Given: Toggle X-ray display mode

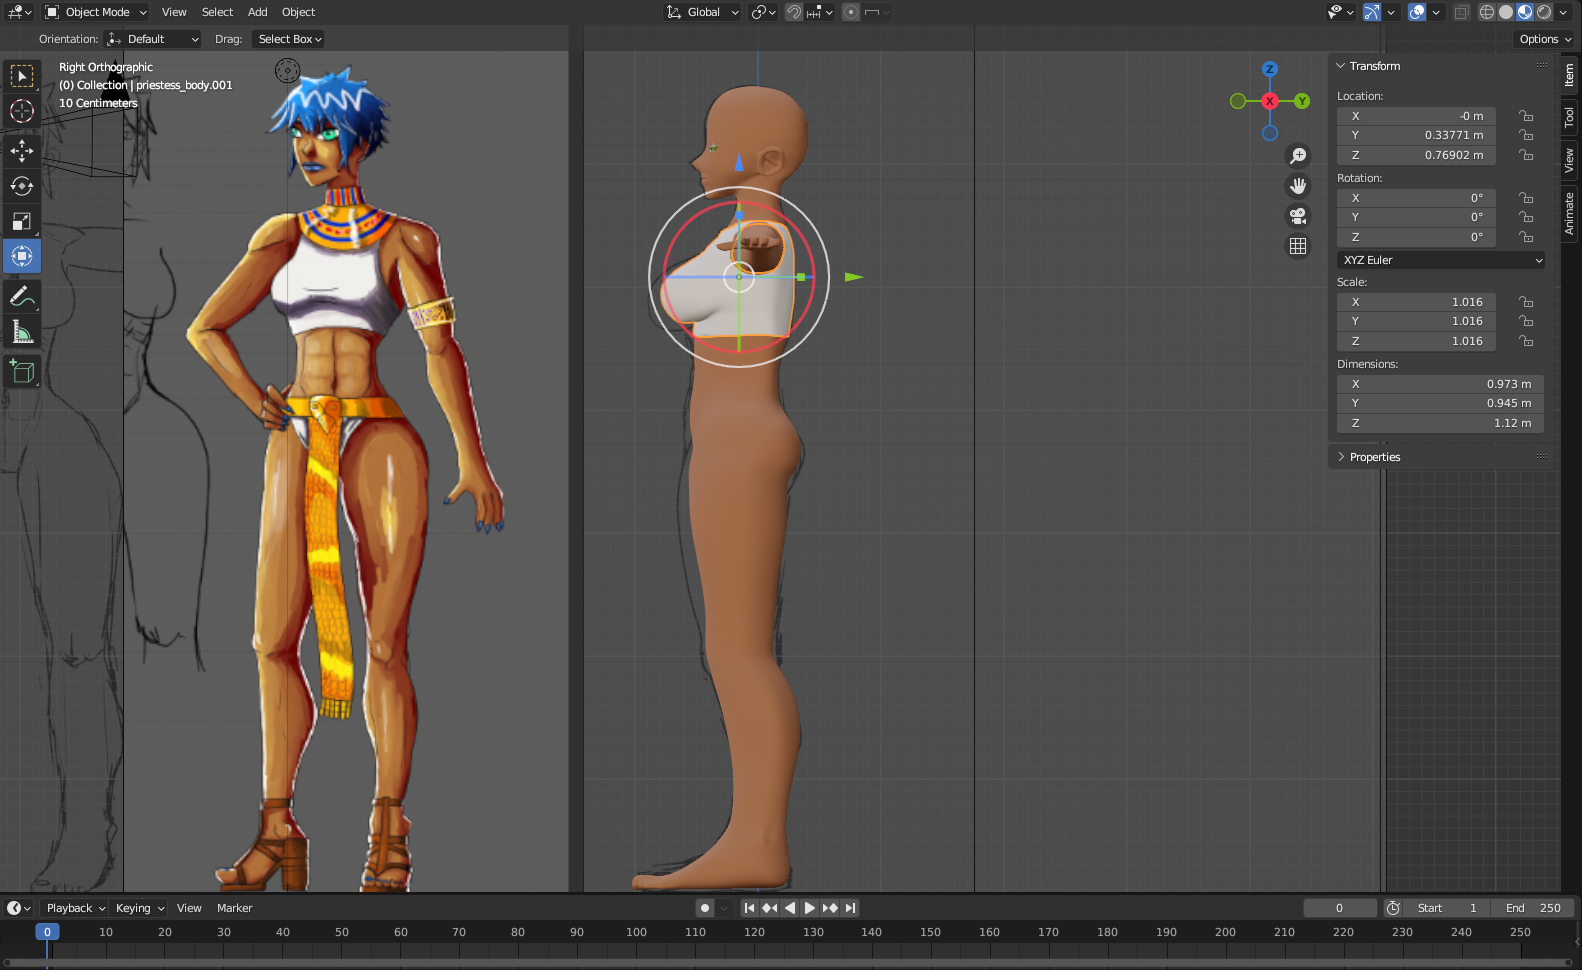Looking at the screenshot, I should (1461, 12).
